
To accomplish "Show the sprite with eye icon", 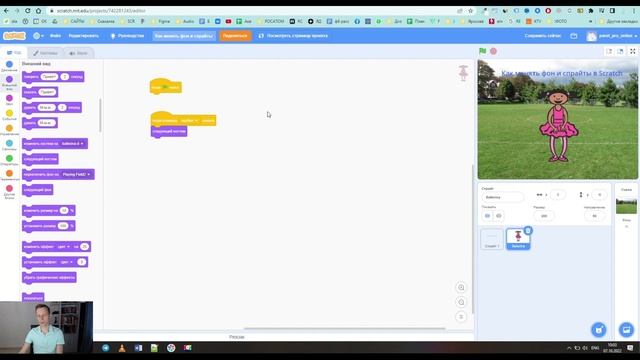I will tap(487, 216).
